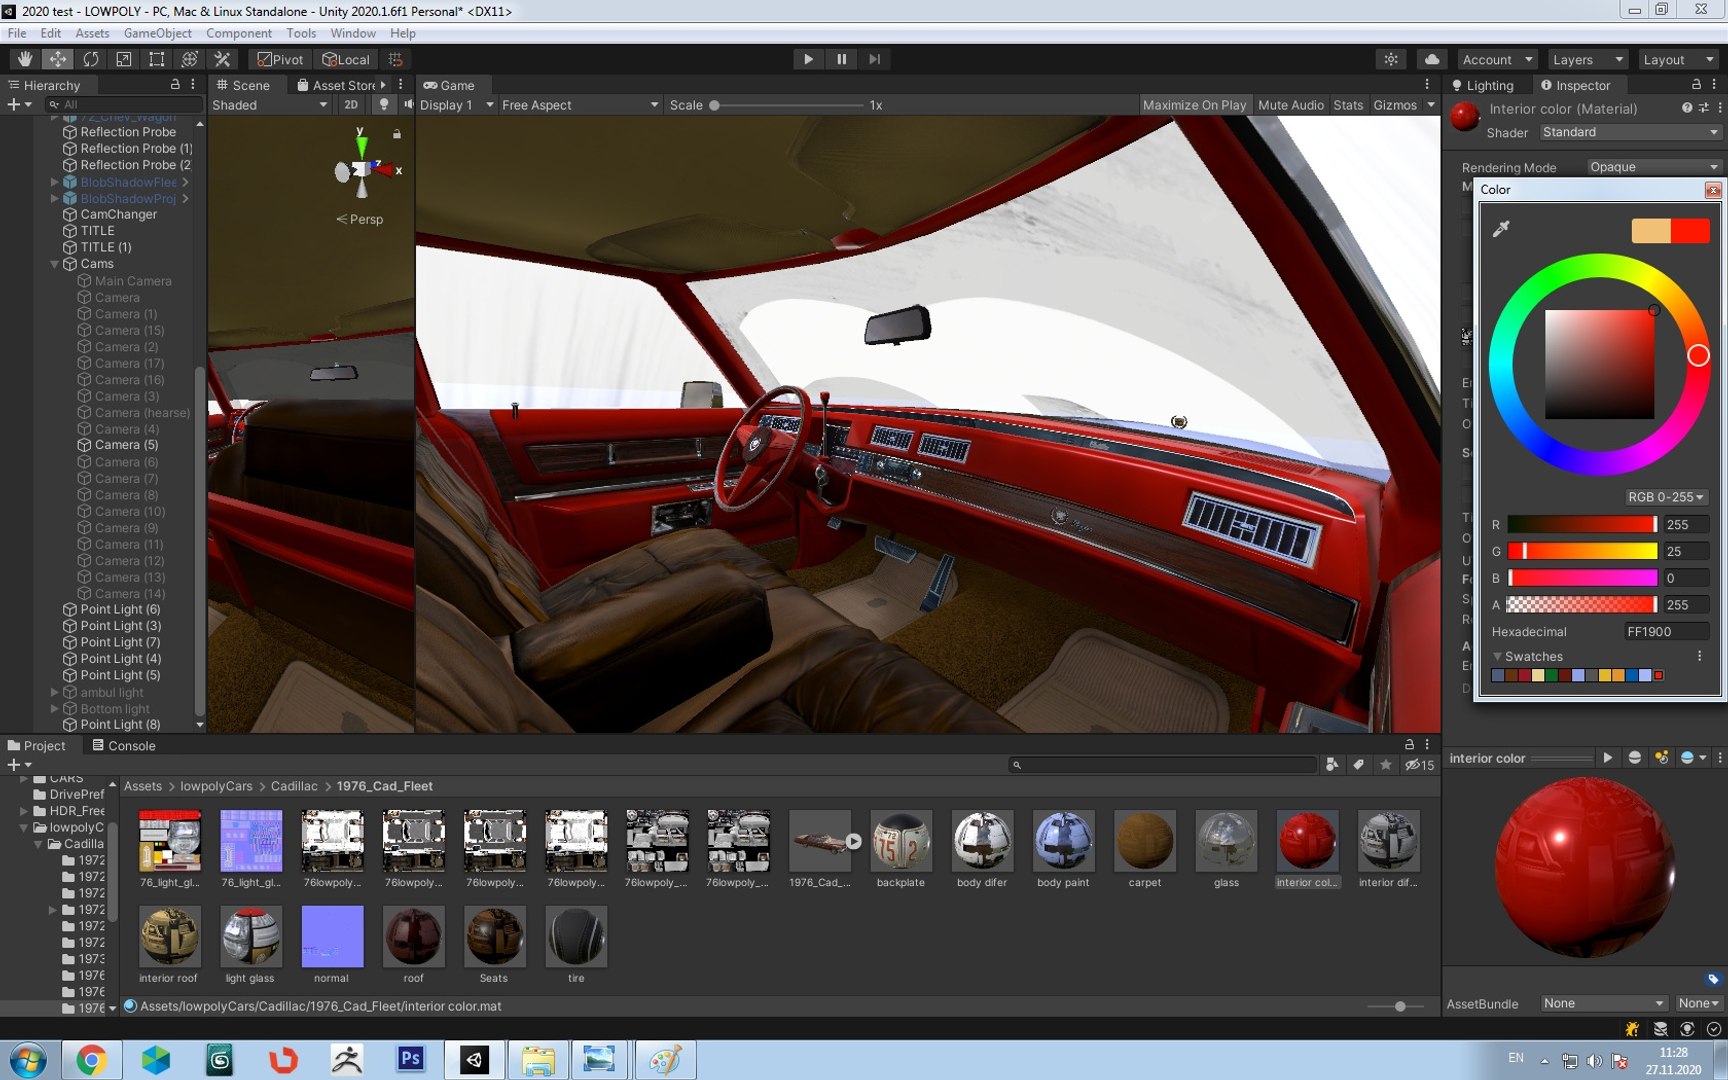
Task: Select Camera (5) in Hierarchy
Action: 126,445
